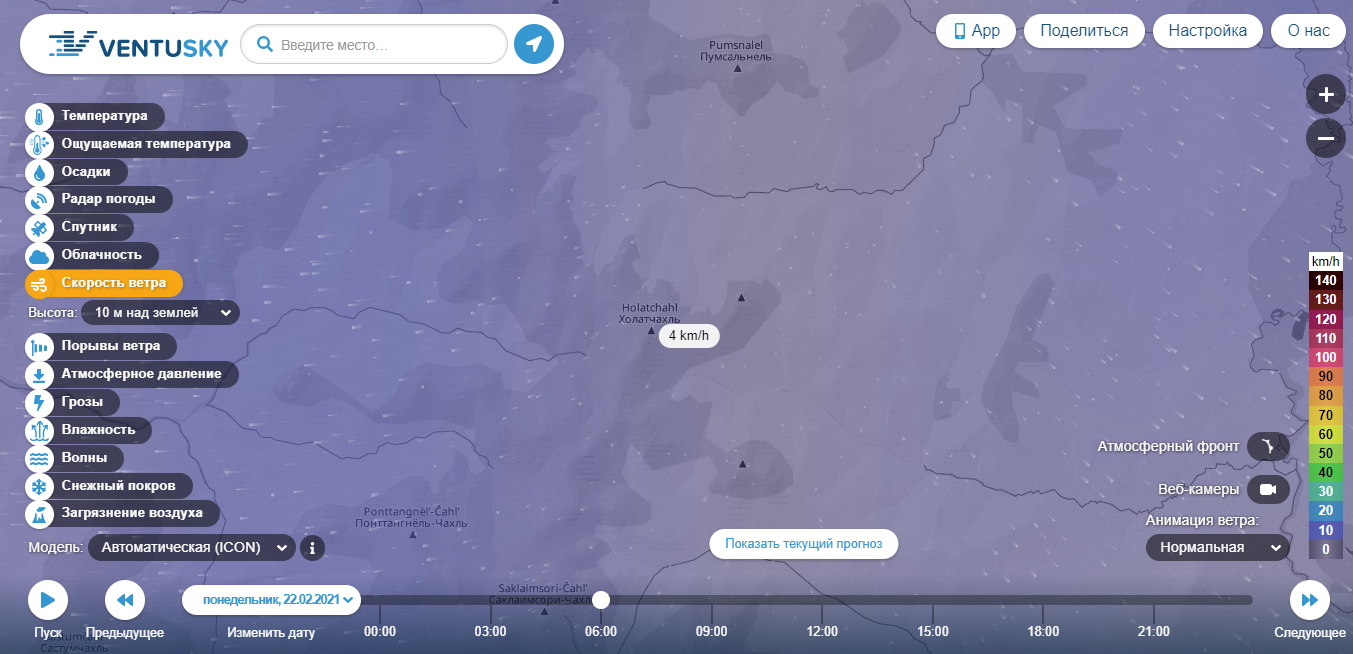Expand the model dropdown Автоматическая (ICON)
This screenshot has height=654, width=1353.
click(192, 548)
